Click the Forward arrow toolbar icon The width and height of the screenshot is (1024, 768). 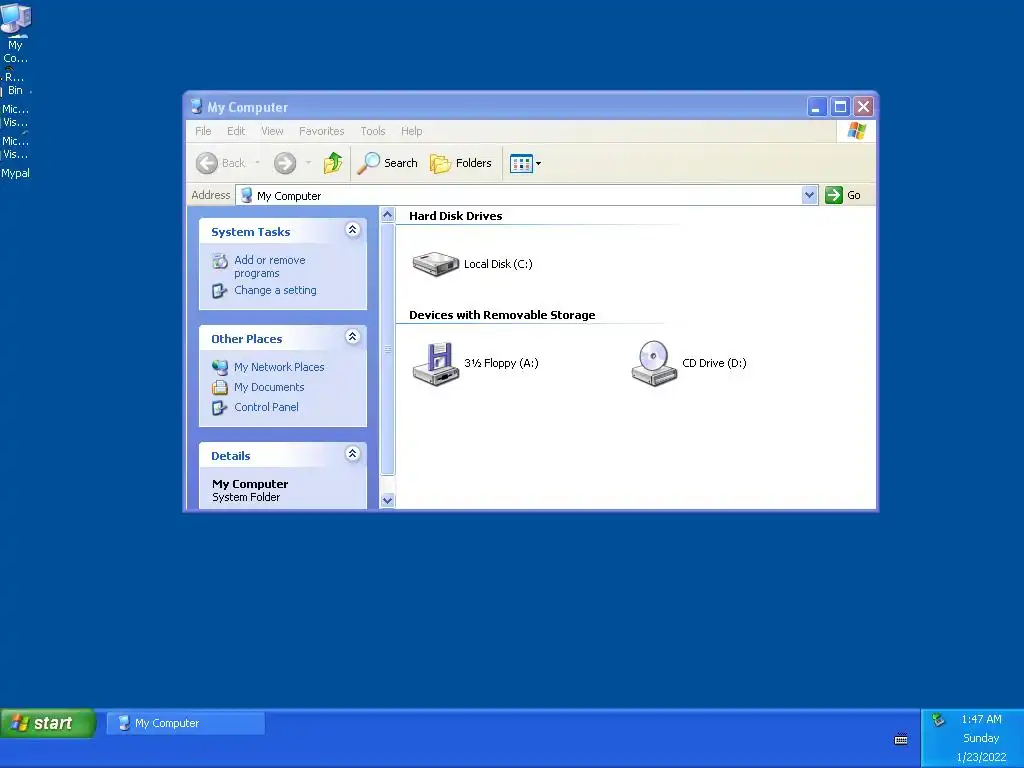[285, 163]
